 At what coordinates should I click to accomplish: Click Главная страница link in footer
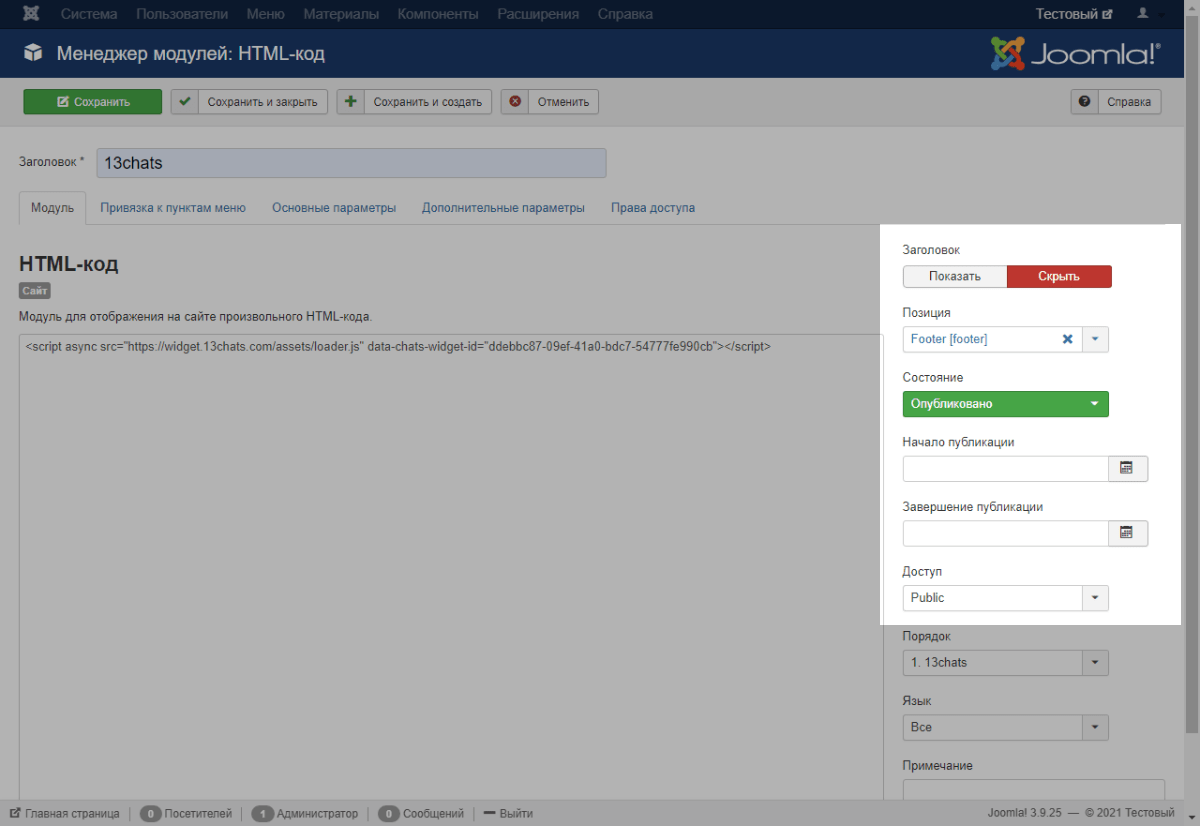(x=65, y=813)
